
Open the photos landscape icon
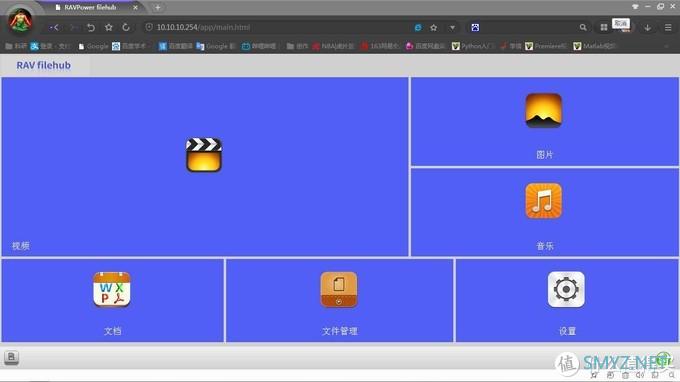pyautogui.click(x=543, y=110)
